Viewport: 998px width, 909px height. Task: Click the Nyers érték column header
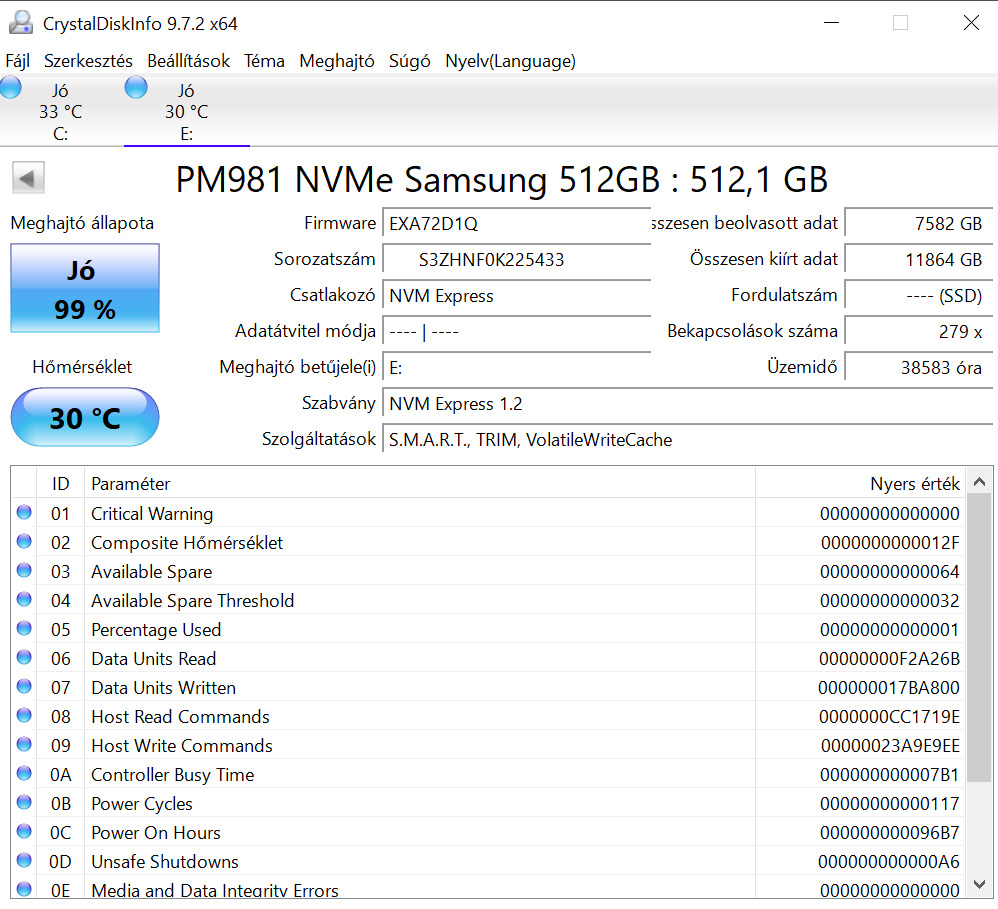861,484
